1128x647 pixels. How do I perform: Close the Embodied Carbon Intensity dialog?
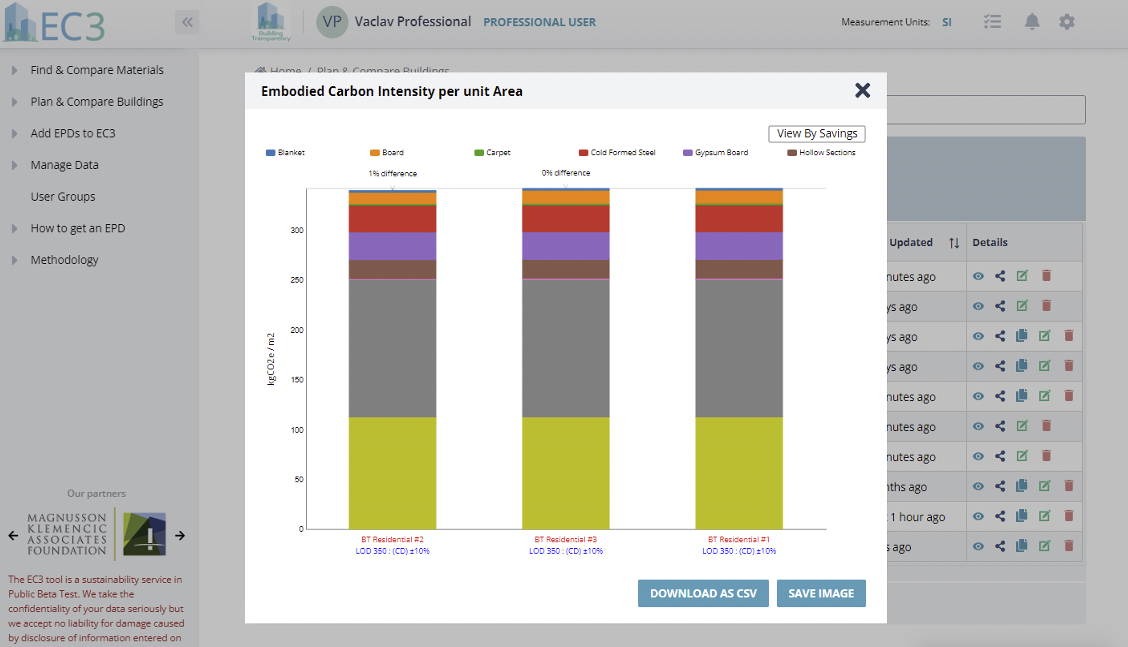[x=862, y=91]
